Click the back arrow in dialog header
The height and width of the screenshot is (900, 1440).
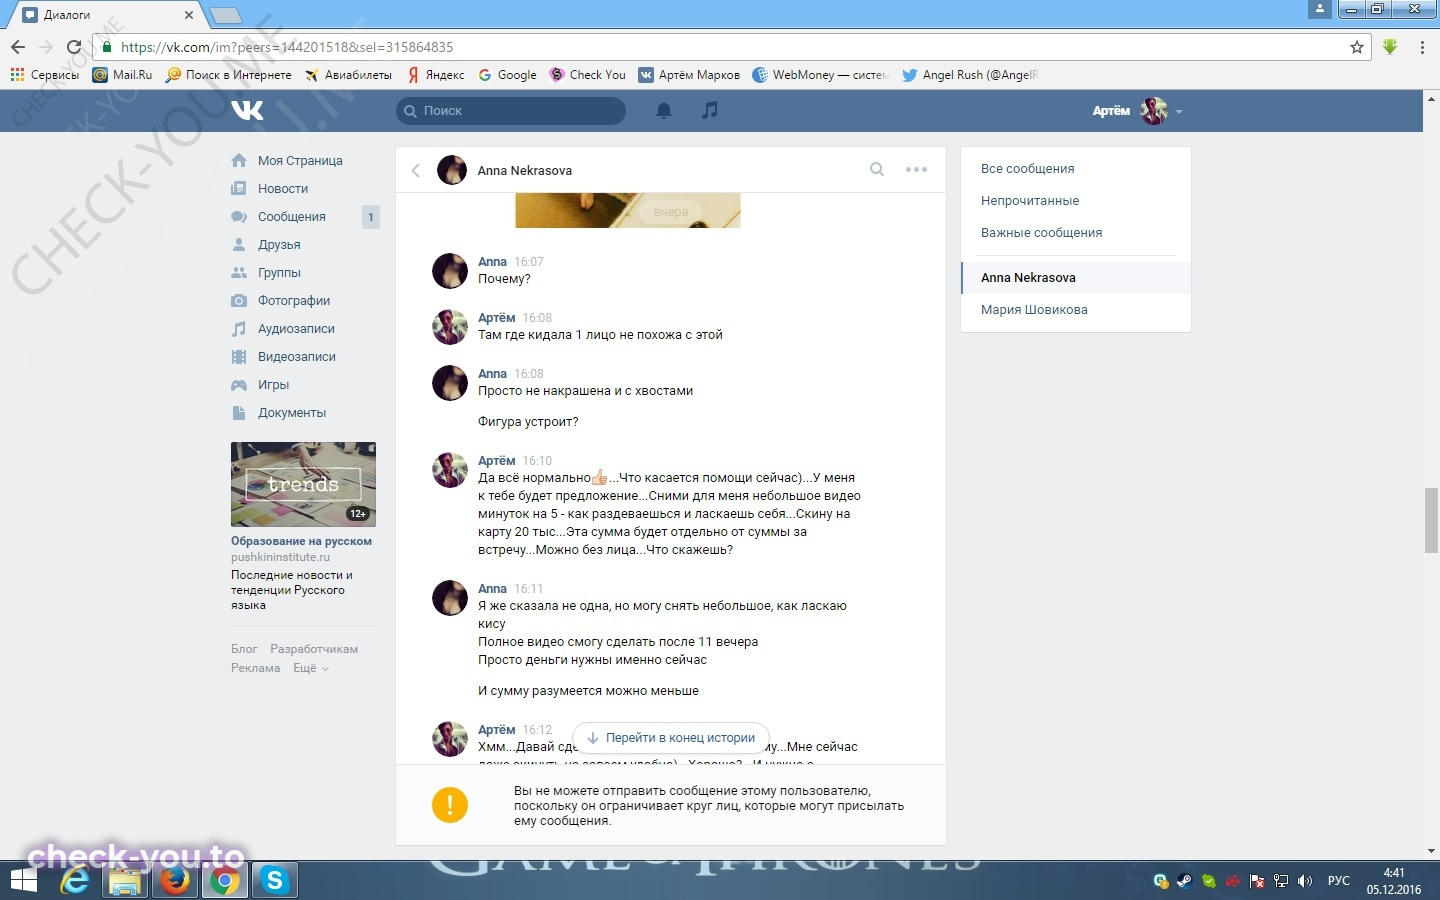tap(416, 170)
